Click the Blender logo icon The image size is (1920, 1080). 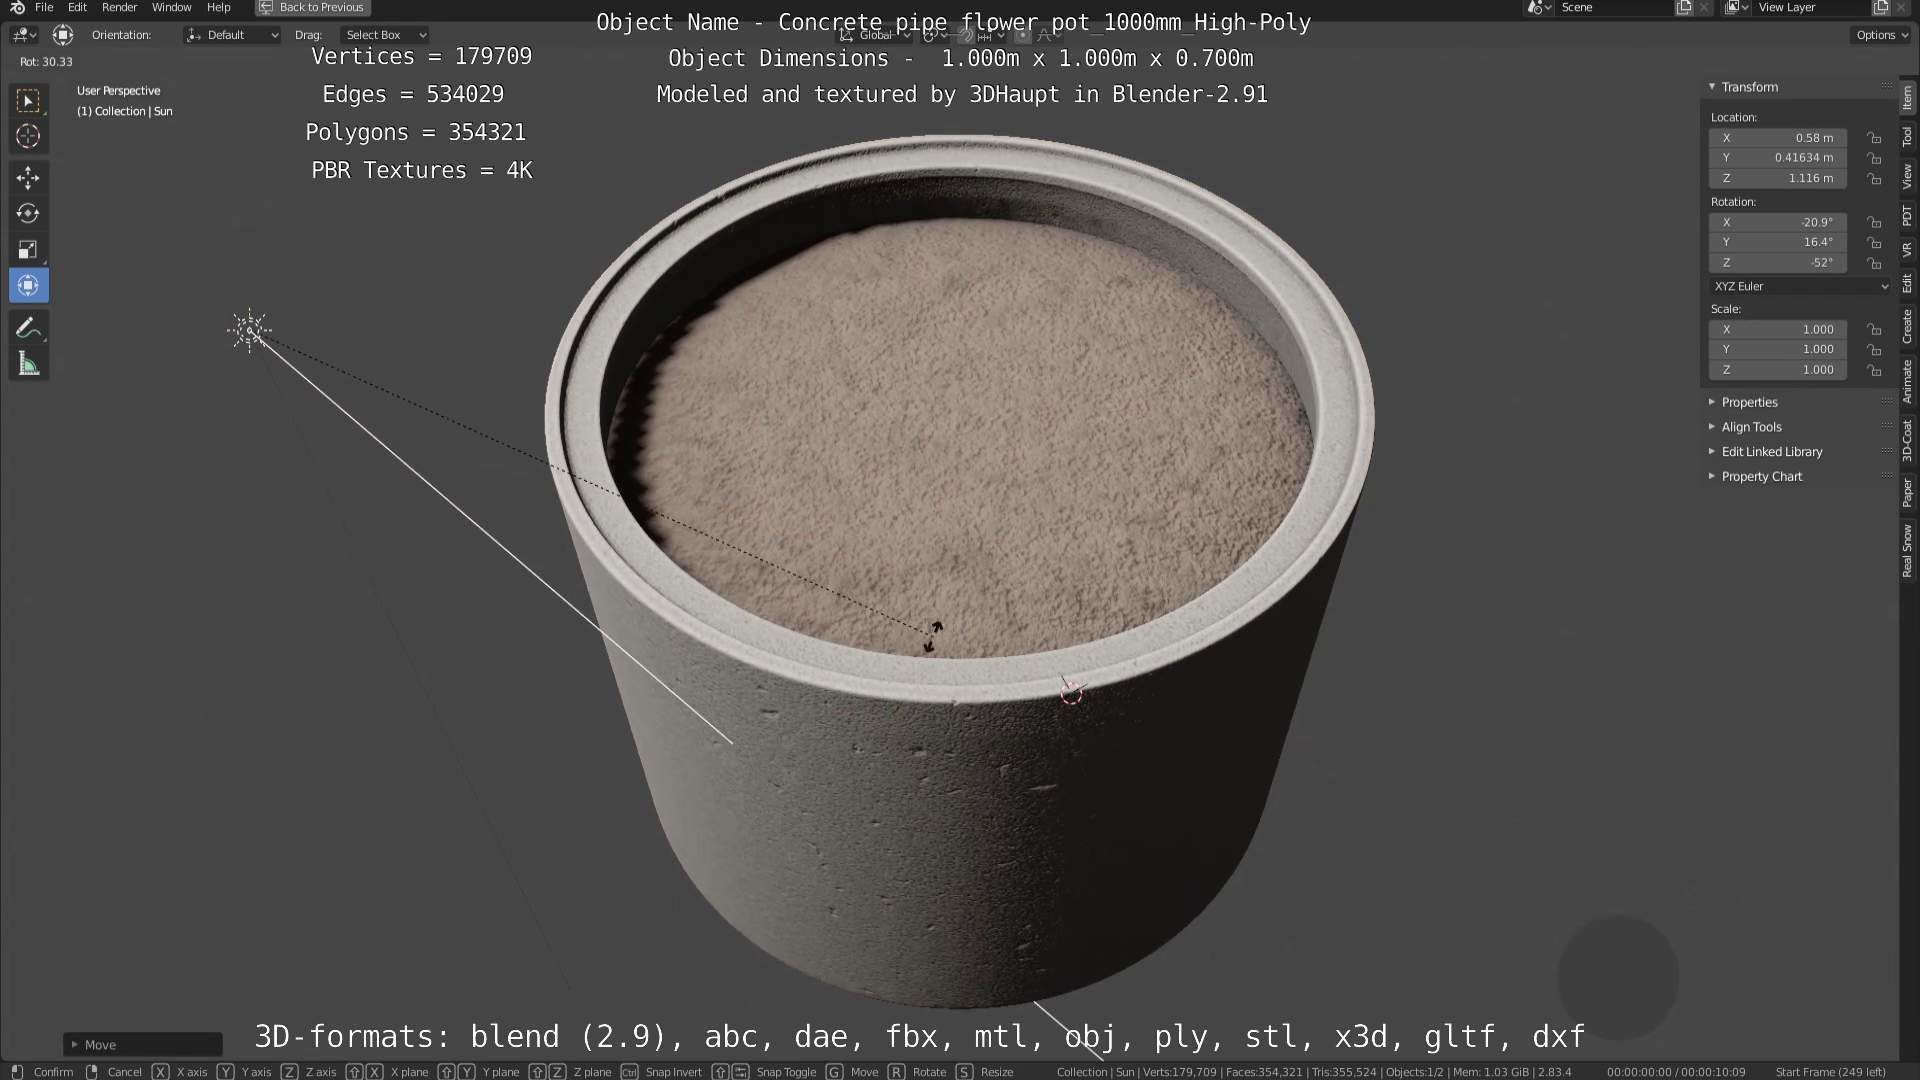(x=17, y=7)
